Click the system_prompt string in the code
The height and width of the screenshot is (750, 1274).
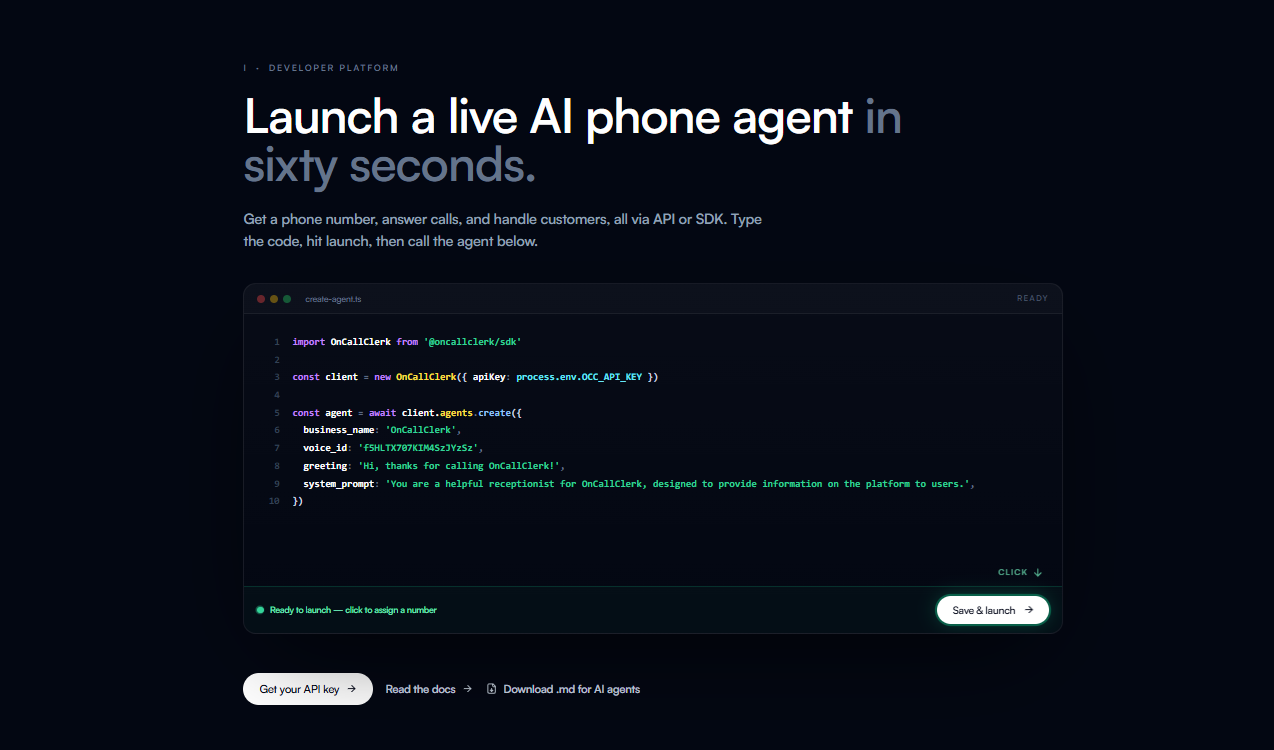click(x=677, y=484)
